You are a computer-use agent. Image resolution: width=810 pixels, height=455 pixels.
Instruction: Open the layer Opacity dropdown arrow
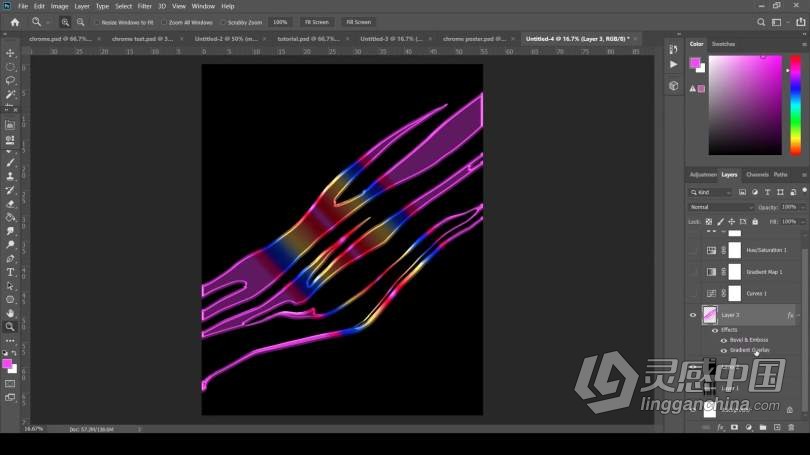[801, 207]
